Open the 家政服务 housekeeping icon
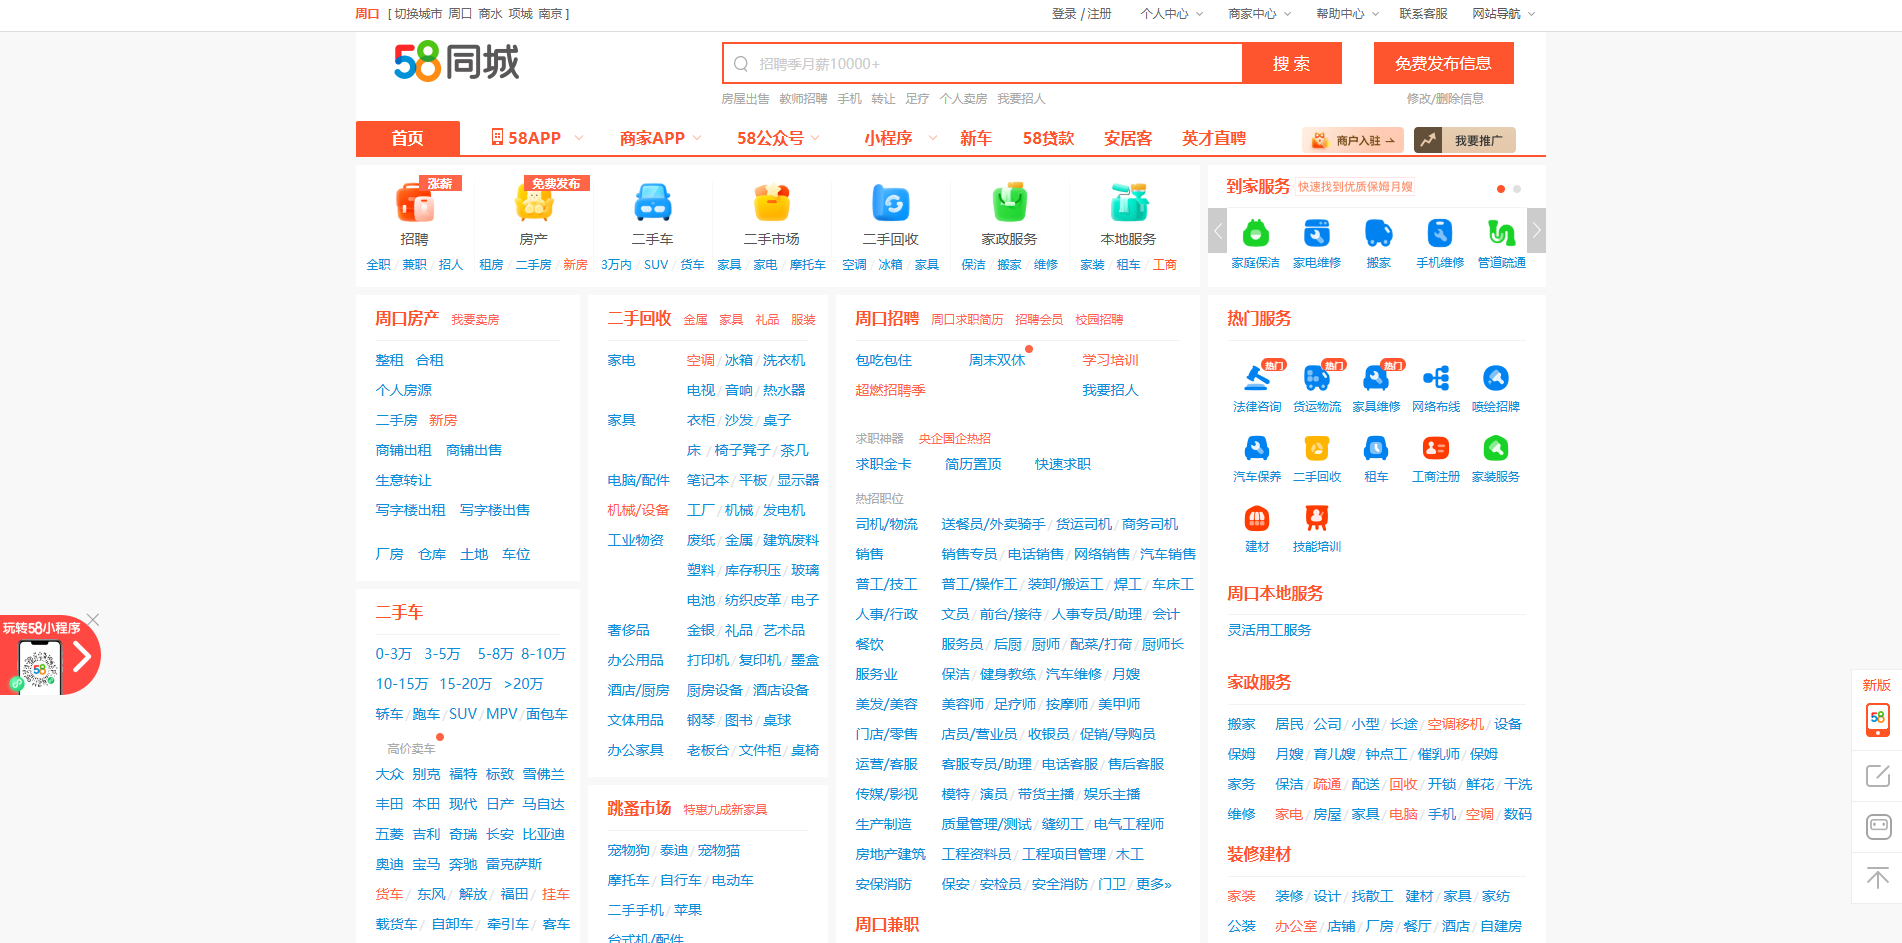Viewport: 1902px width, 943px height. pos(1009,203)
